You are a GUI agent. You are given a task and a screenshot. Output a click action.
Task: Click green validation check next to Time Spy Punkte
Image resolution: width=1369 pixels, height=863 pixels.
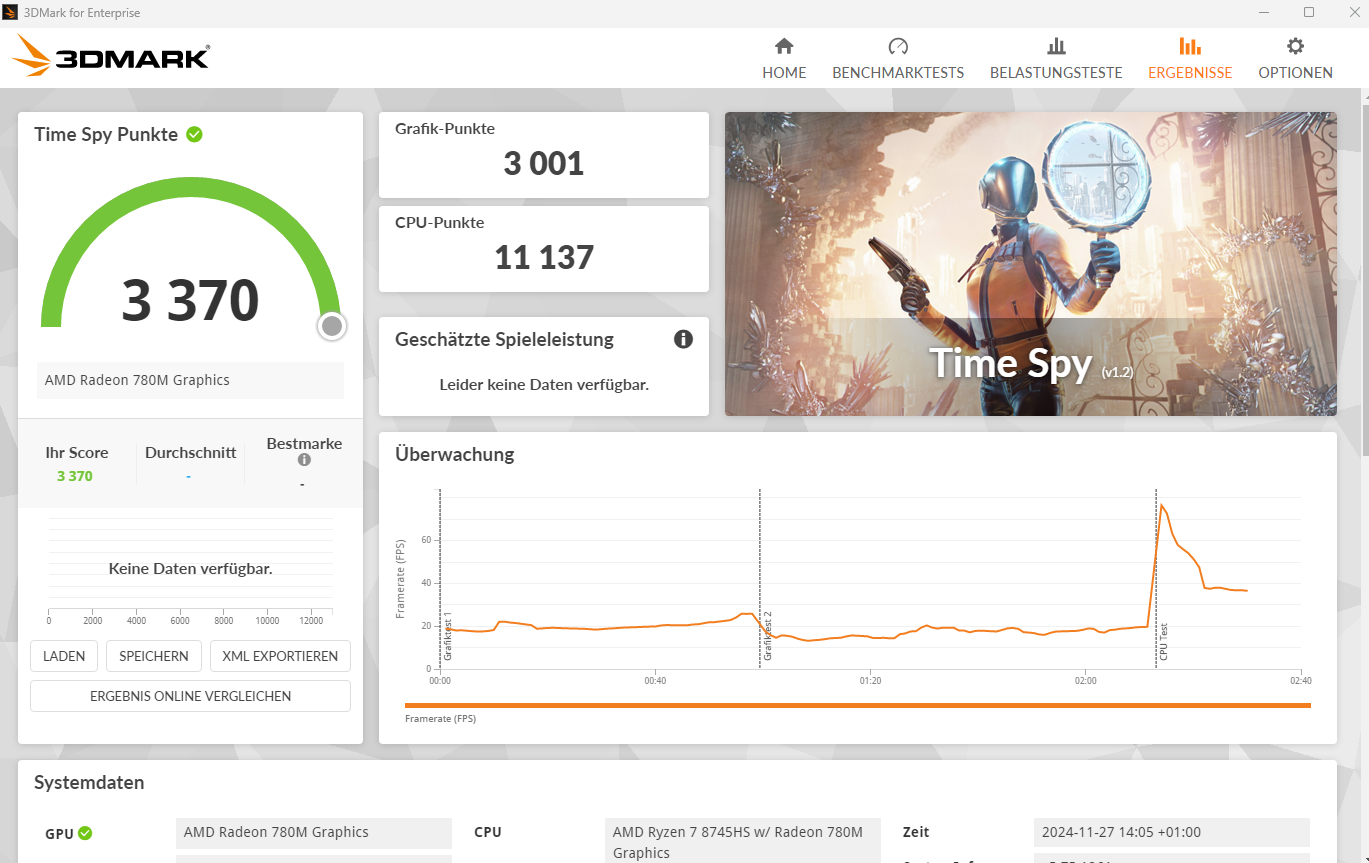click(x=194, y=134)
